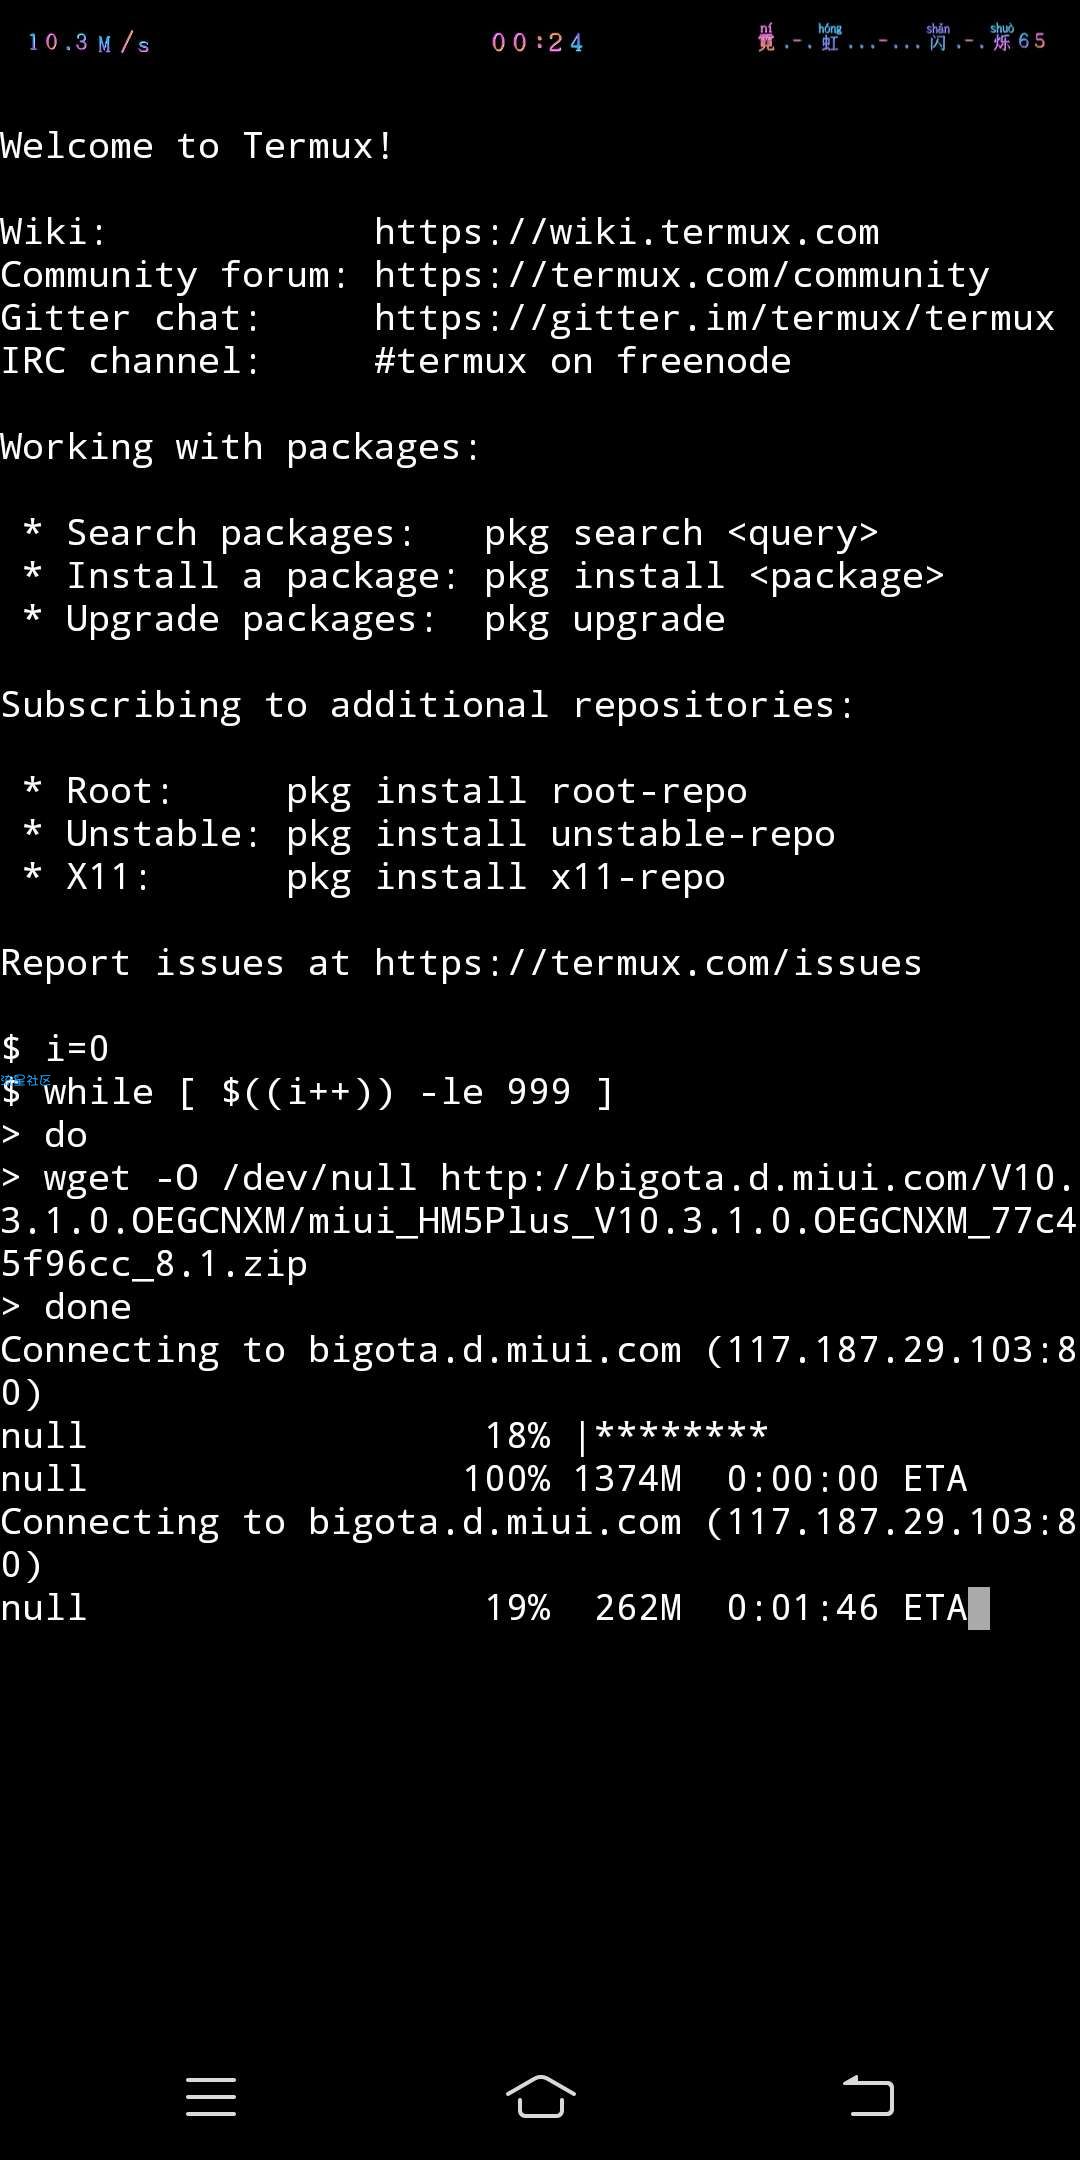1080x2160 pixels.
Task: Click the small blue watermark near while
Action: pyautogui.click(x=26, y=1080)
